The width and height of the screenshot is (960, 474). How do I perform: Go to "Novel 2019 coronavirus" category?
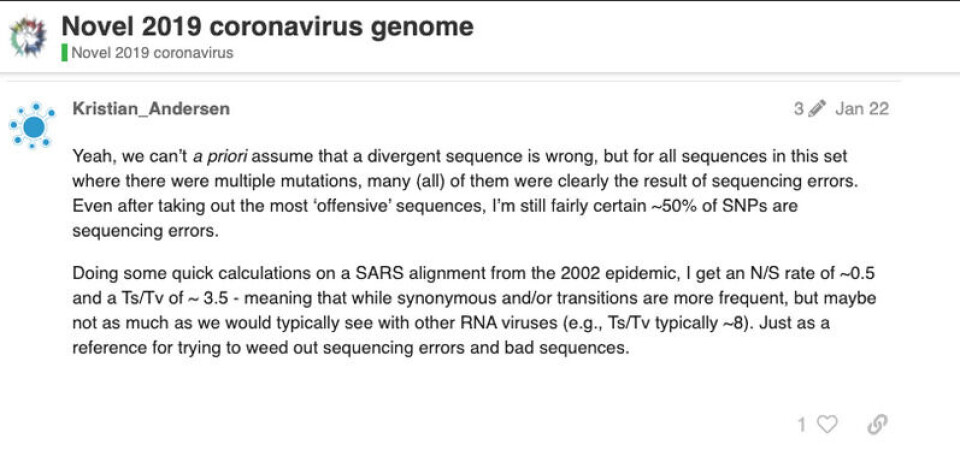tap(152, 52)
